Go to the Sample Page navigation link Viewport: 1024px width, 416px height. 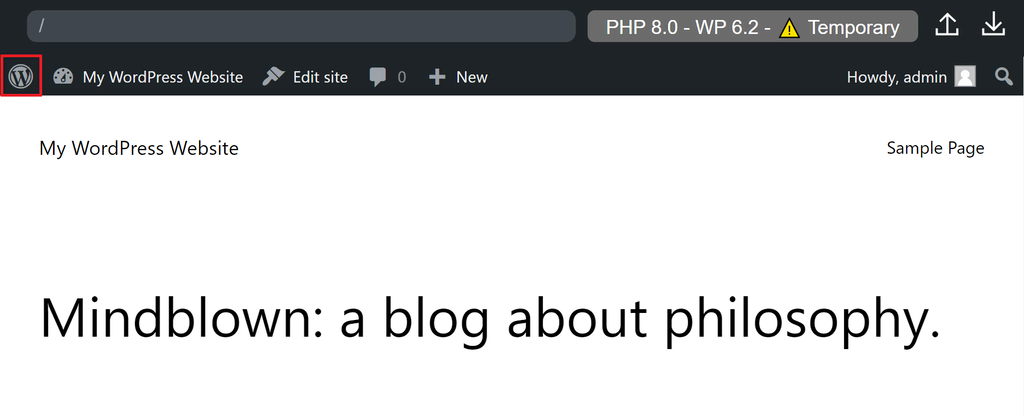pos(935,148)
